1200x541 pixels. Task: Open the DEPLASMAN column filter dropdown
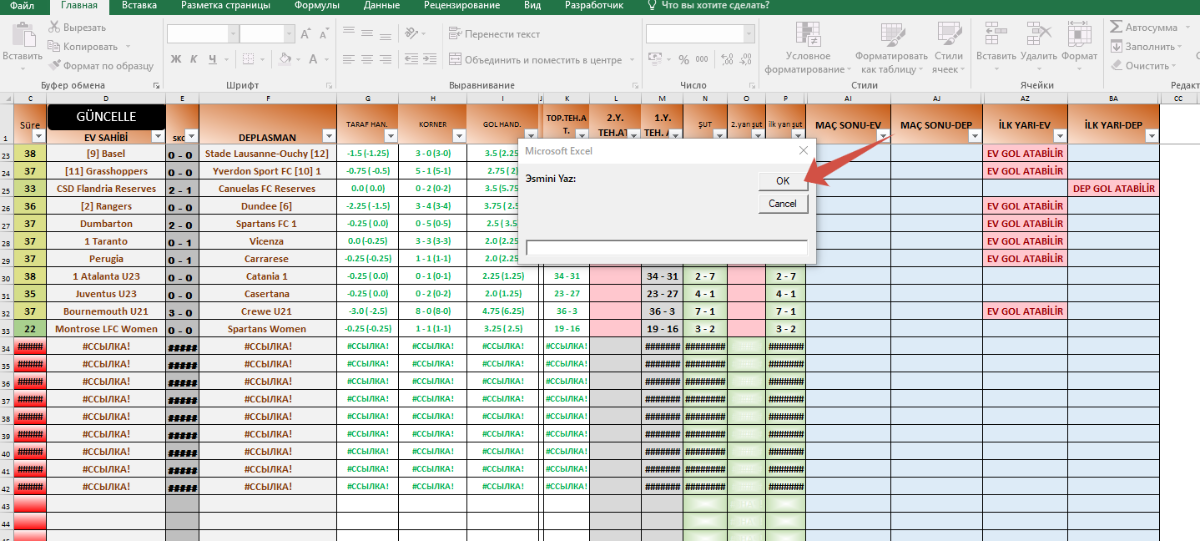click(329, 136)
